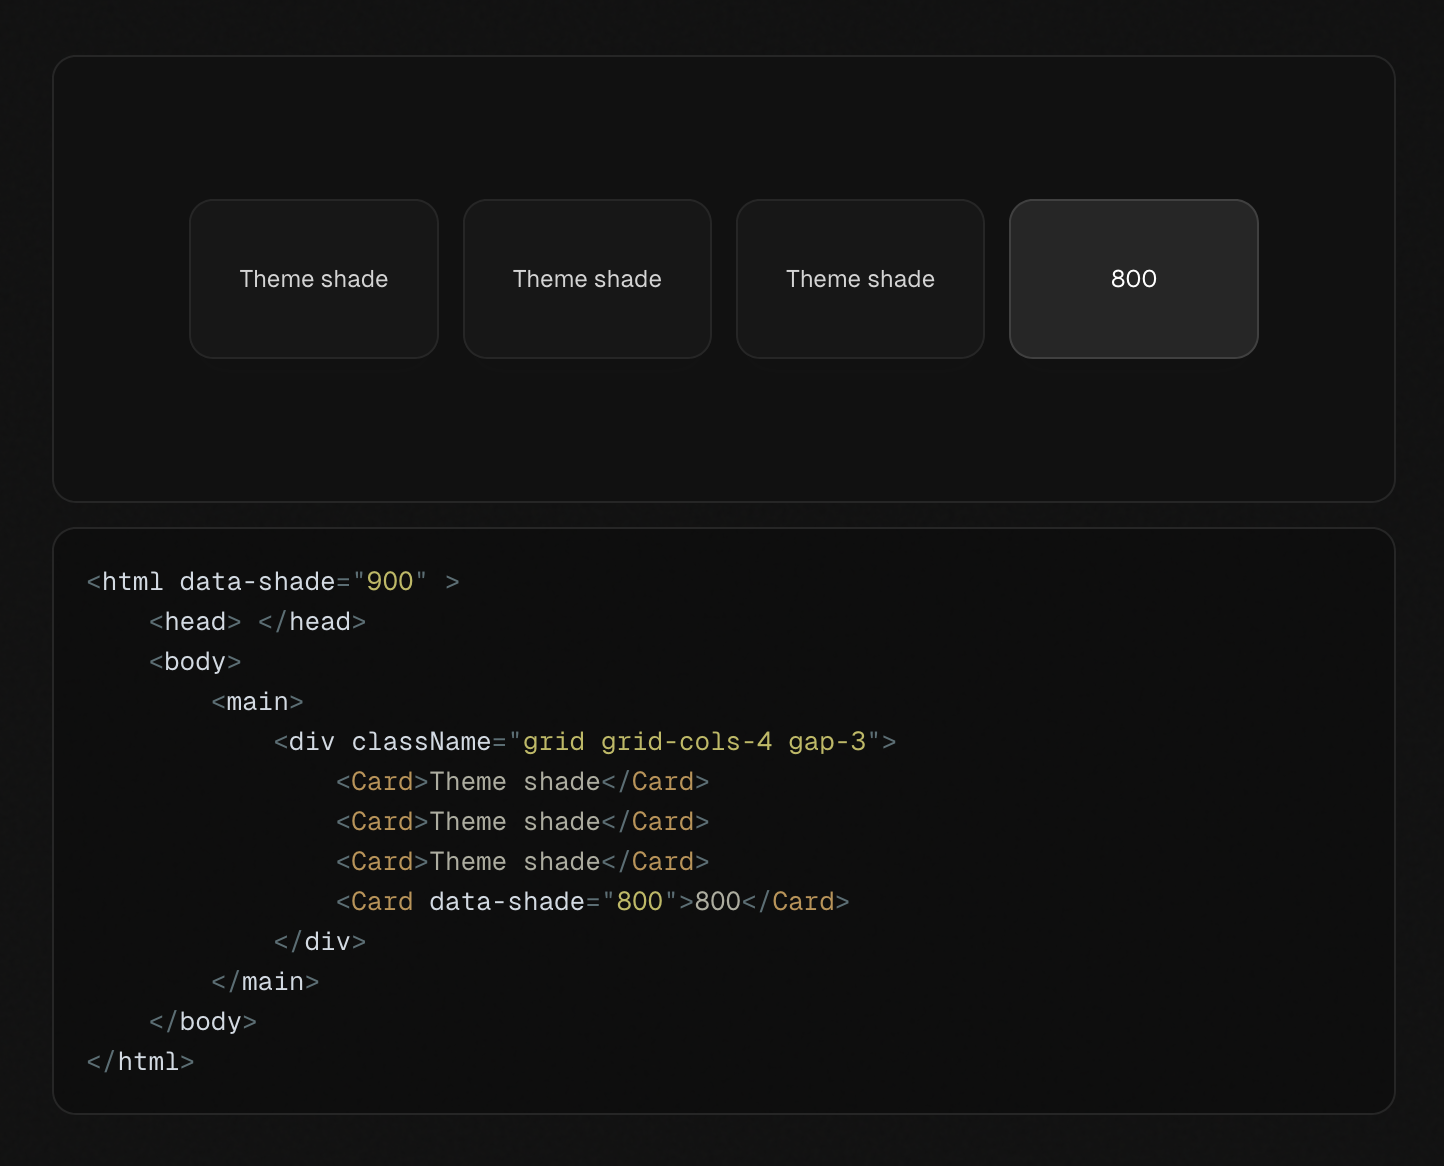Image resolution: width=1444 pixels, height=1166 pixels.
Task: Click the data-shade attribute on the Card tag
Action: (507, 902)
